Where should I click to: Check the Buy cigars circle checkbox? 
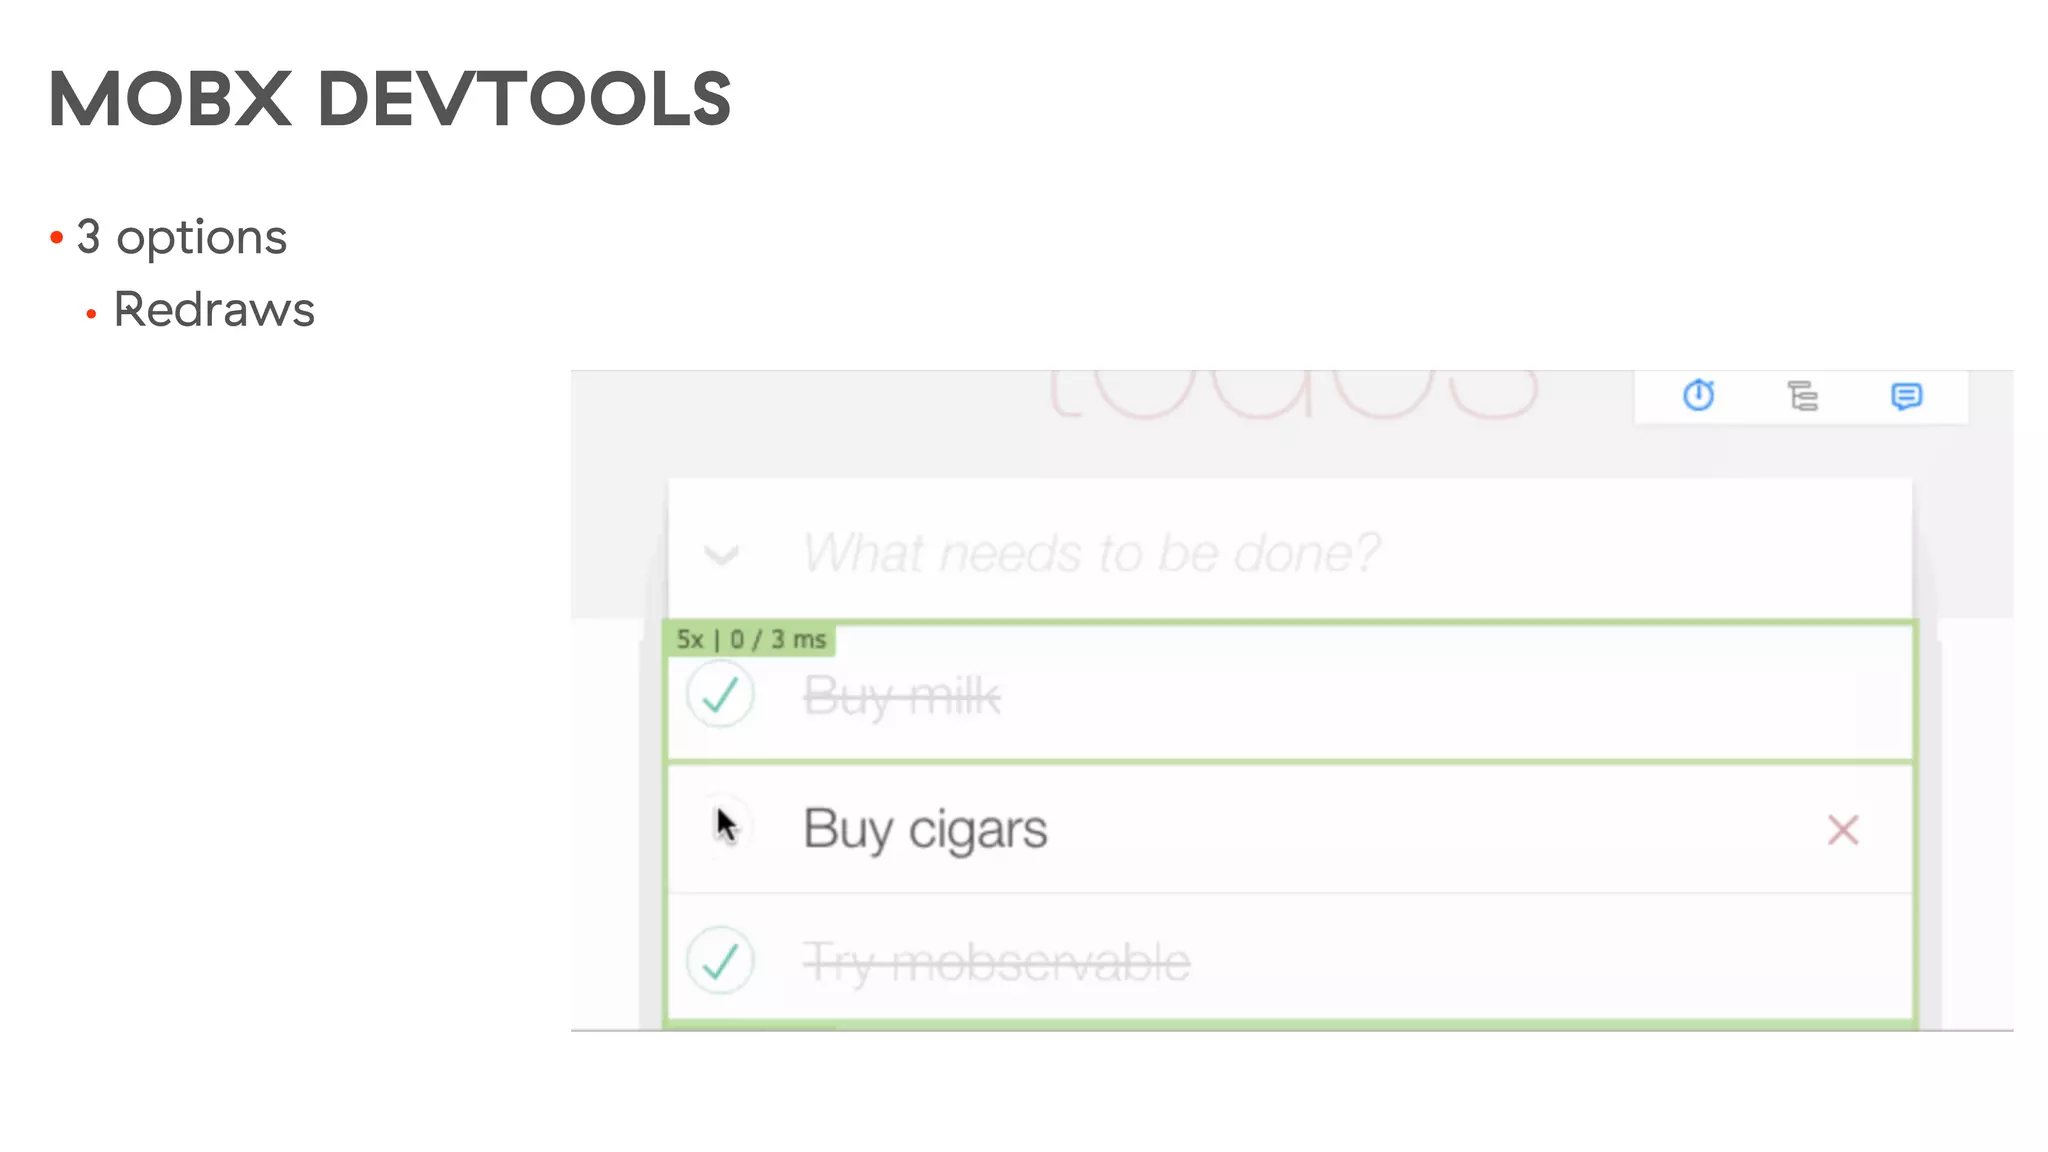tap(722, 828)
